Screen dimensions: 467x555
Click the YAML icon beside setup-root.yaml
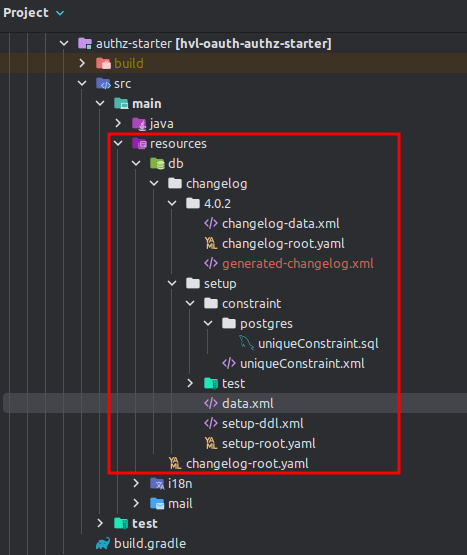(211, 443)
